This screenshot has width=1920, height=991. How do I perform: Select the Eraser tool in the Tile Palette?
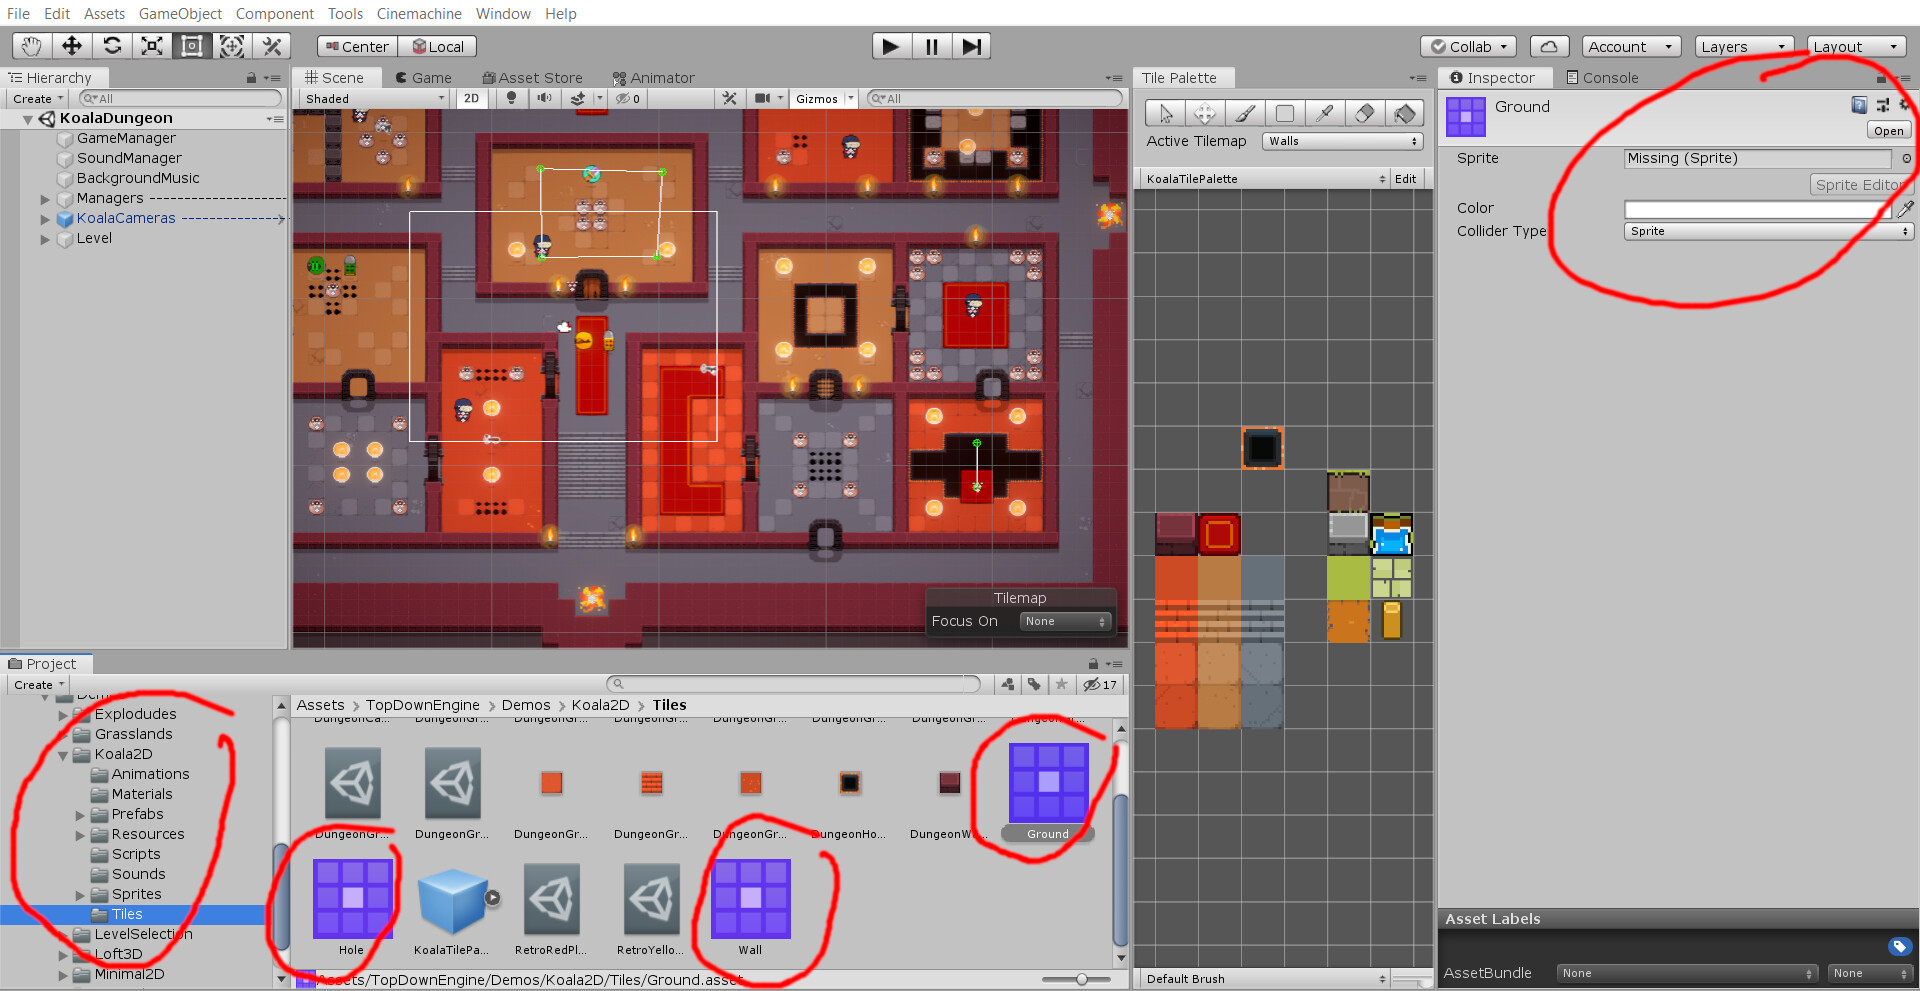(x=1365, y=113)
